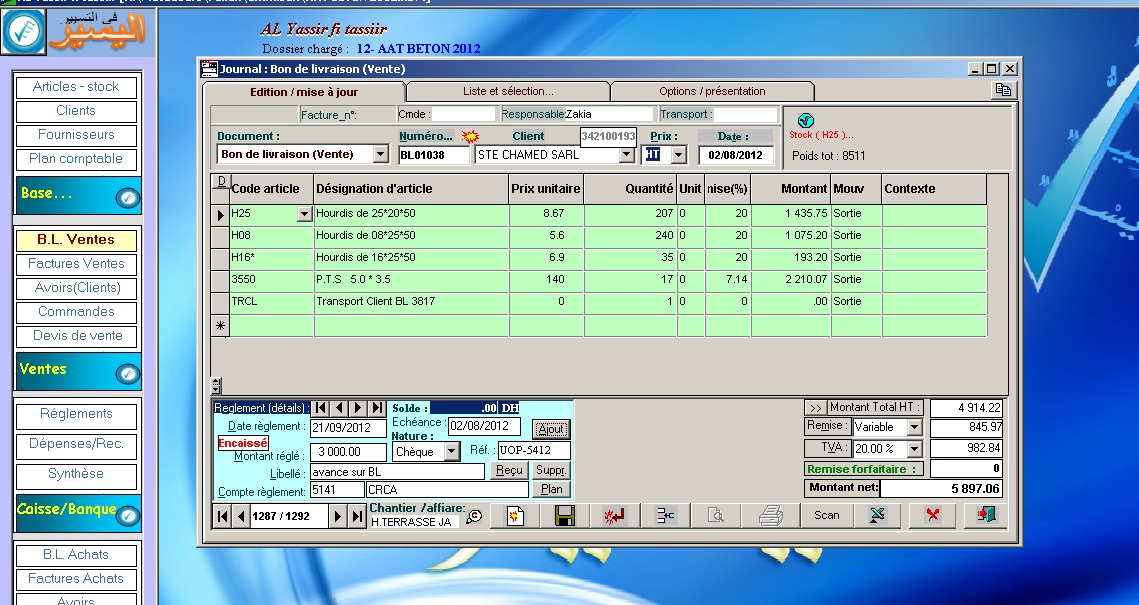Click the copy icon beside Options tab
This screenshot has width=1139, height=605.
[1003, 90]
